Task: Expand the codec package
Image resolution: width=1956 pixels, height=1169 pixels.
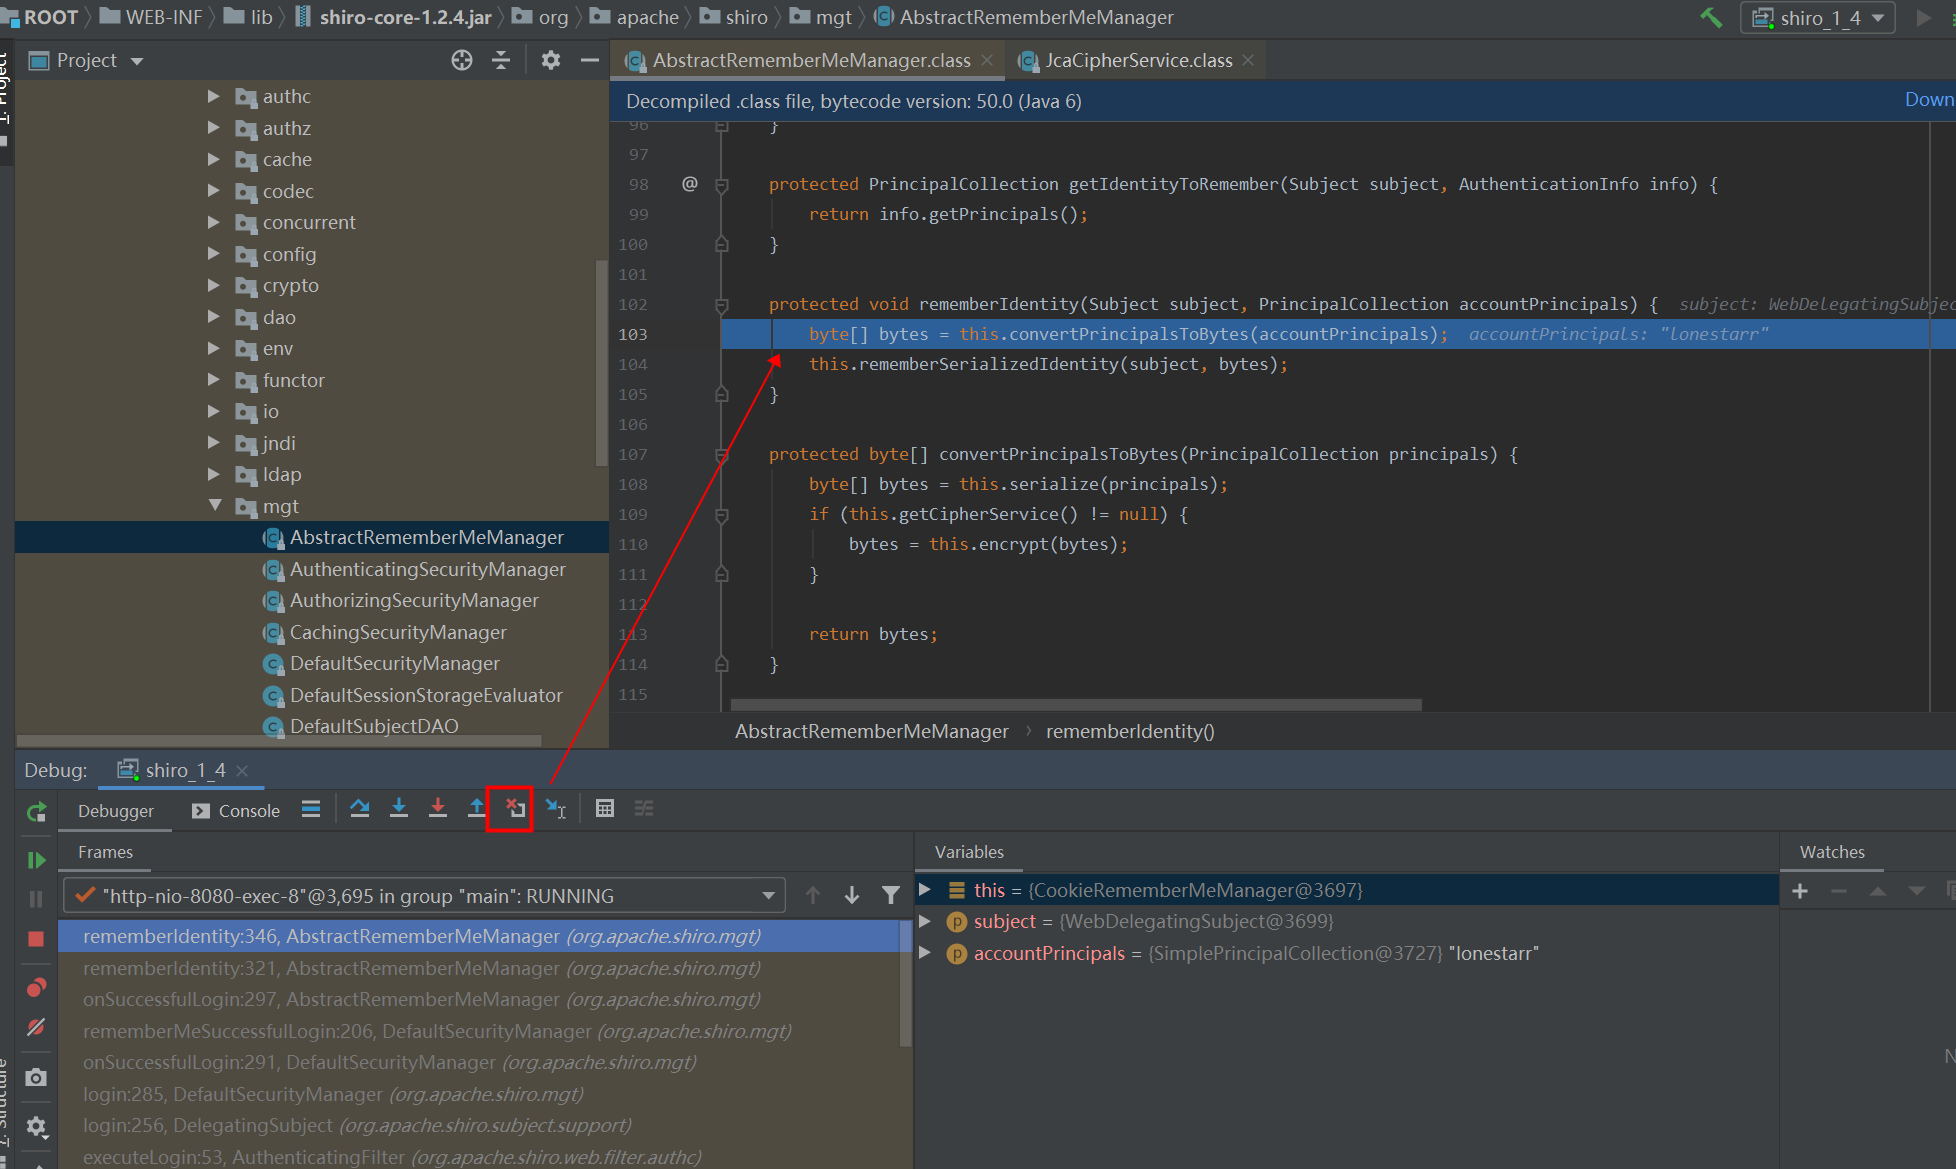Action: click(x=213, y=191)
